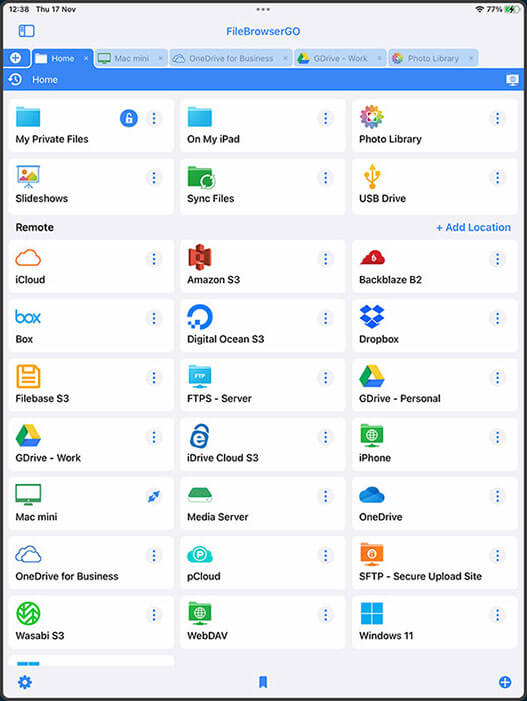Open options menu for USB Drive
This screenshot has width=527, height=701.
(497, 178)
